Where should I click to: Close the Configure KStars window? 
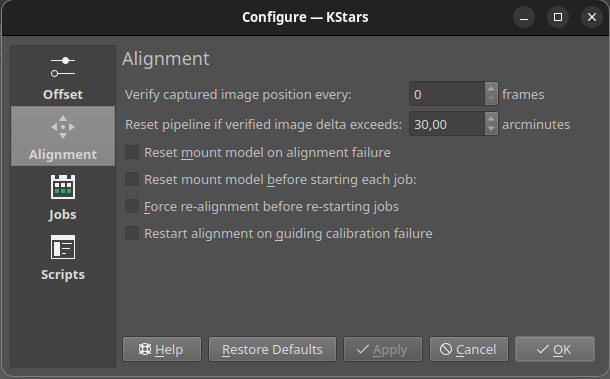(x=592, y=17)
